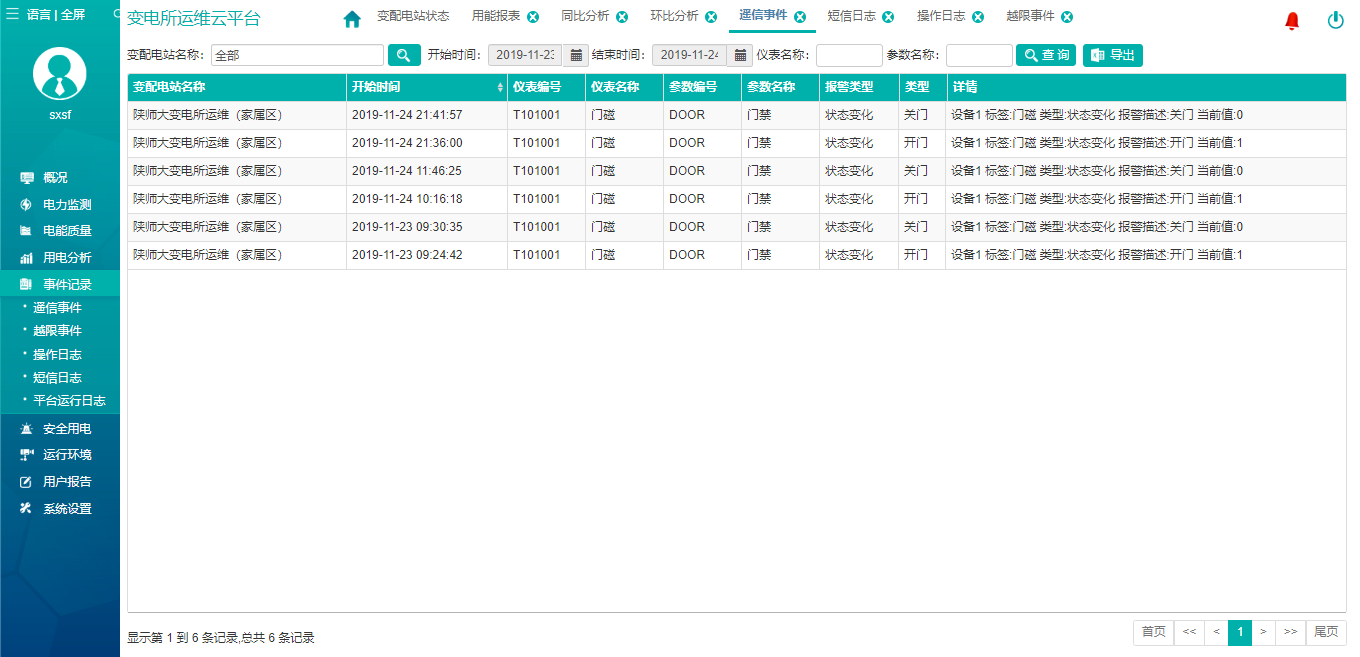Close the 越限事件 tab
This screenshot has height=657, width=1360.
(x=1067, y=17)
